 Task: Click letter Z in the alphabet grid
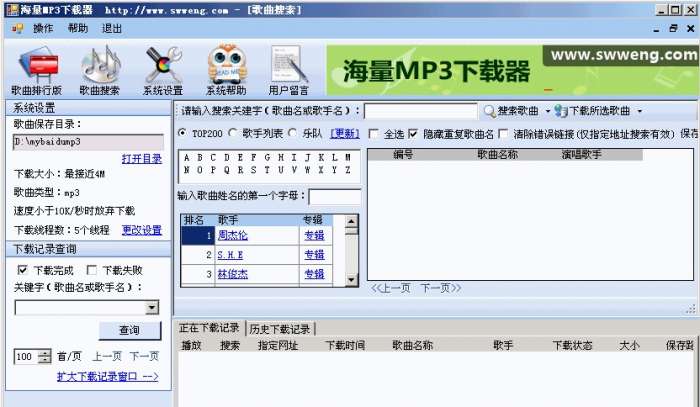[348, 170]
